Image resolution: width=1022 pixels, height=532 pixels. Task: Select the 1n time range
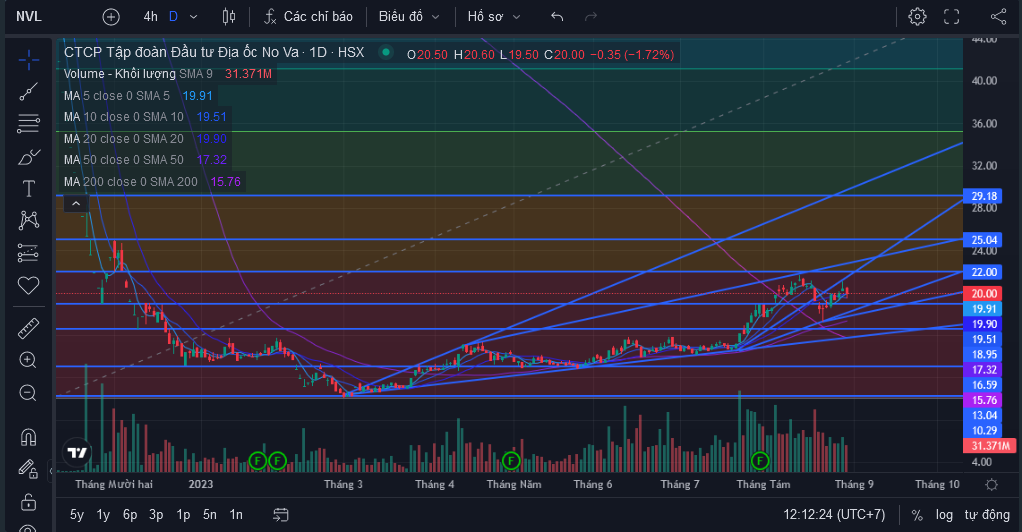(x=236, y=515)
